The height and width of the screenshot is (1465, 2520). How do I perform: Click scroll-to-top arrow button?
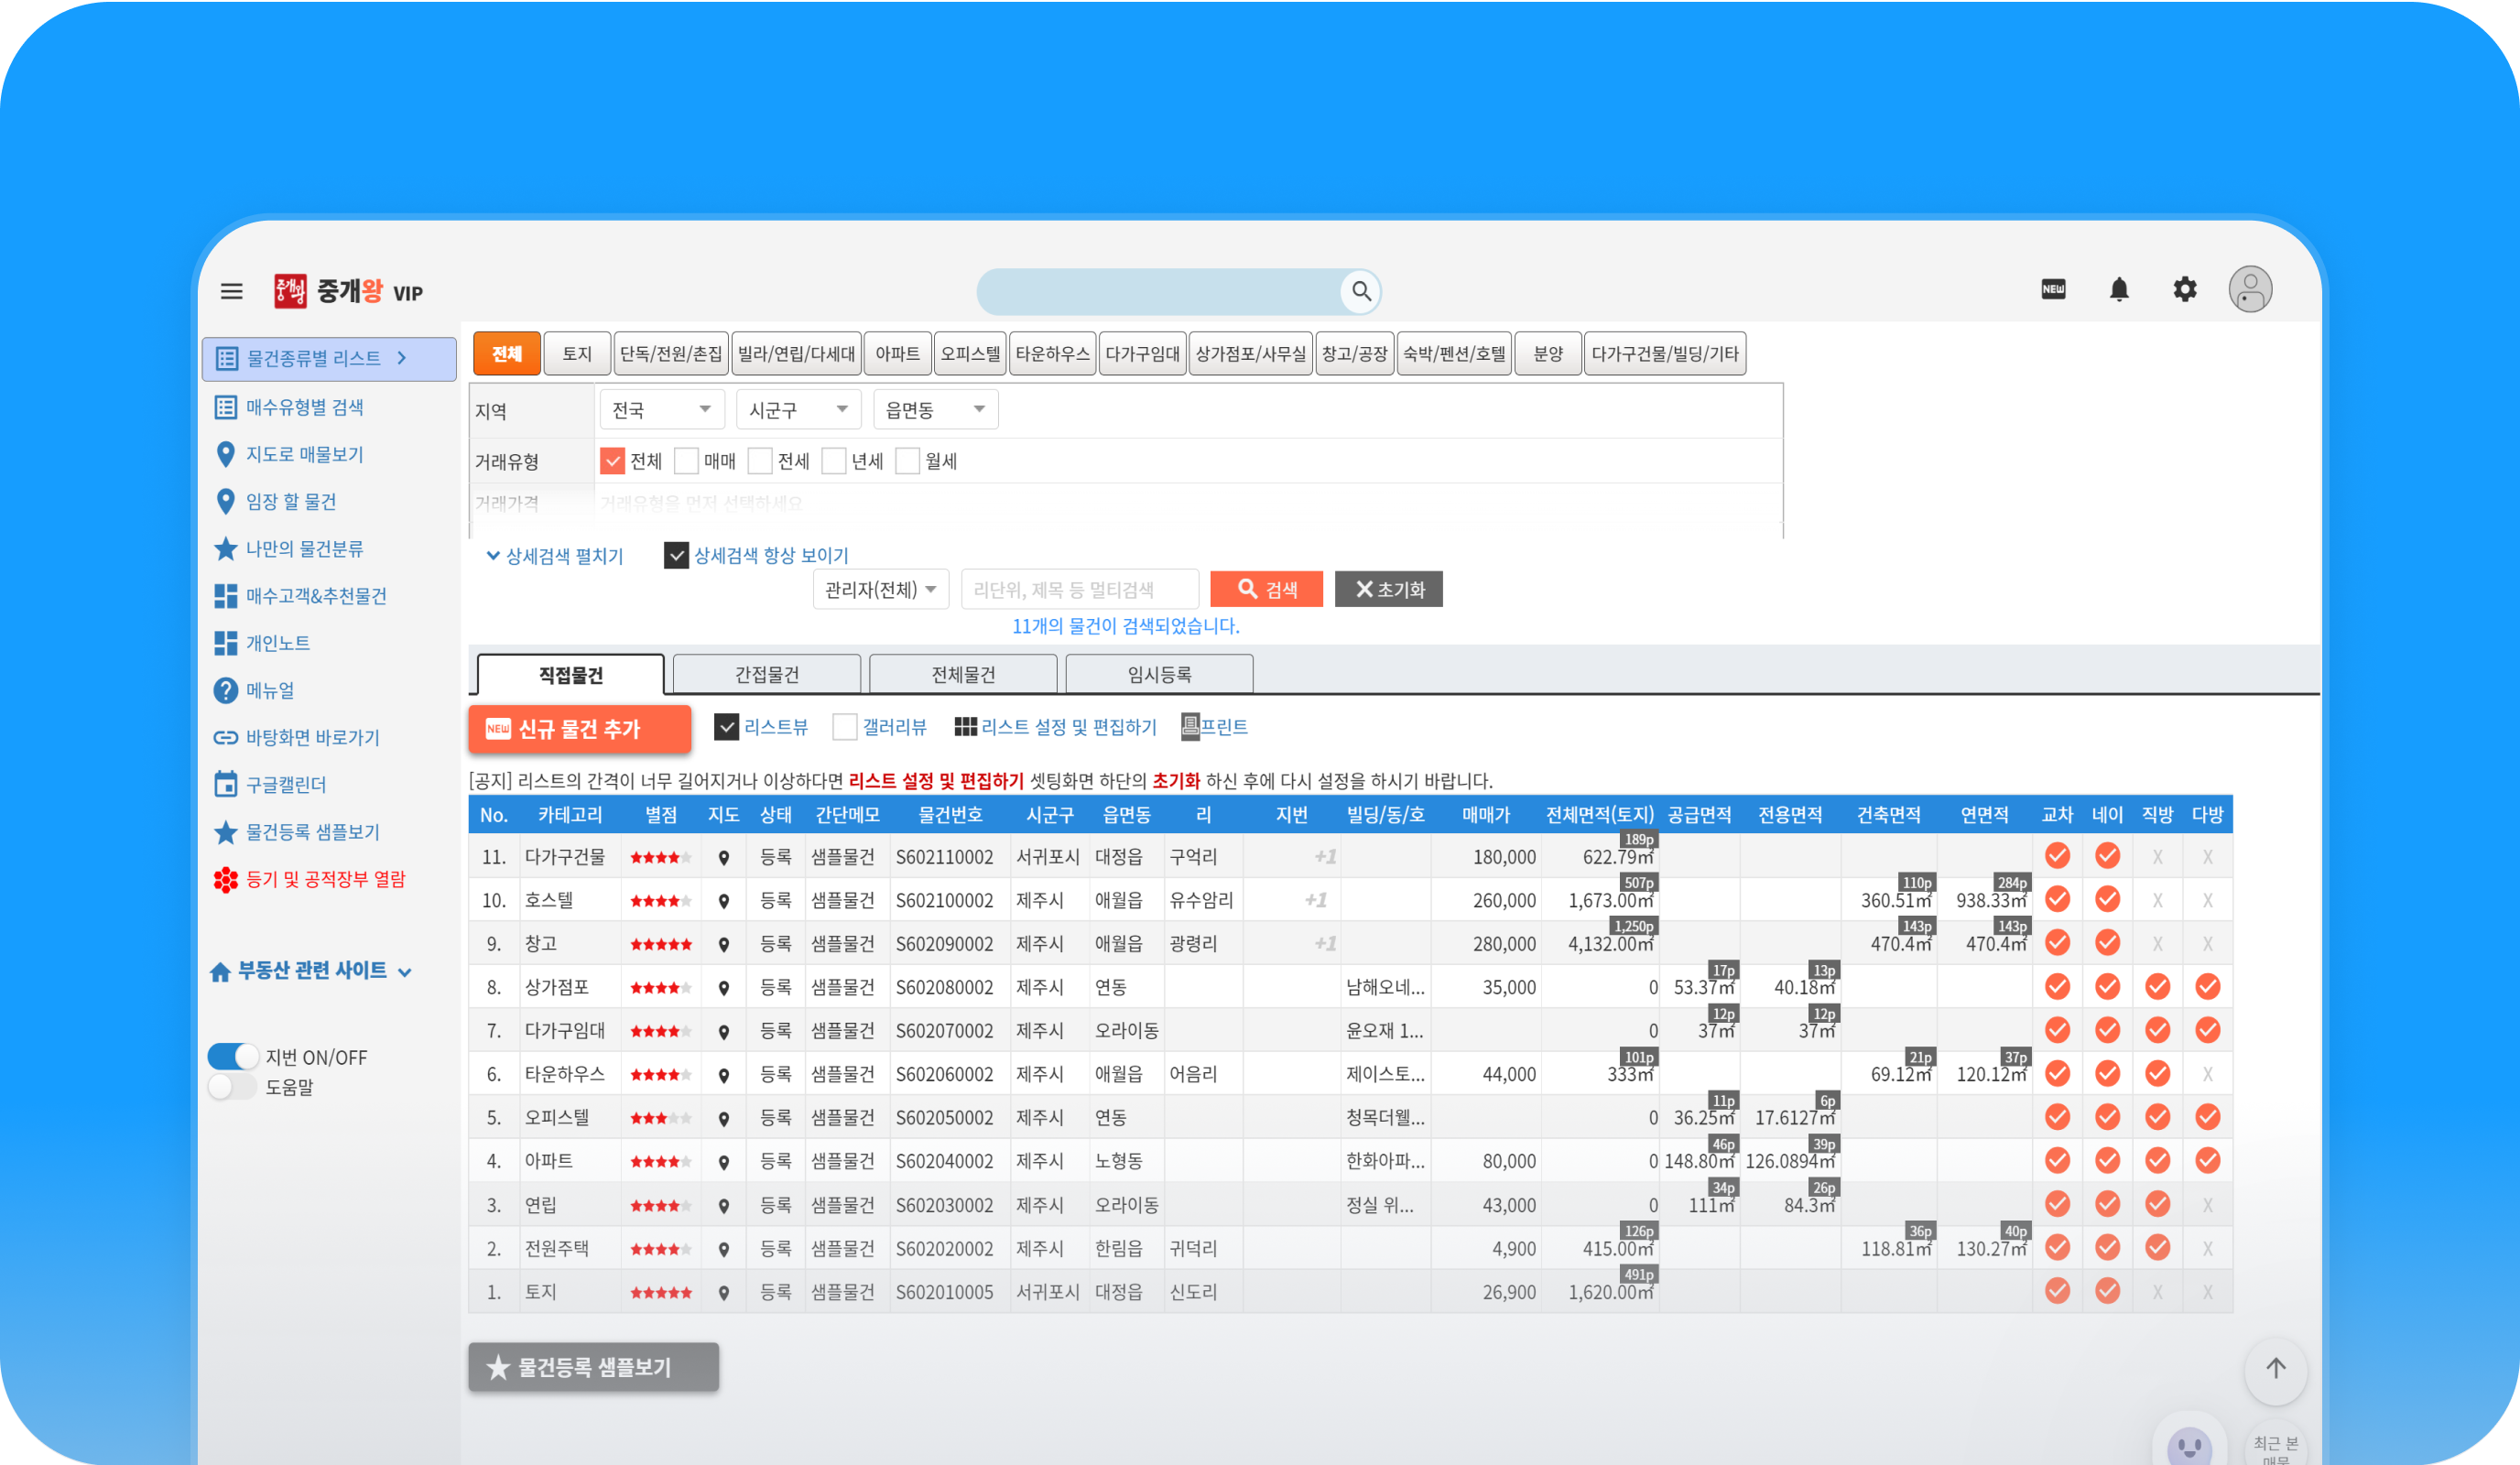click(2275, 1368)
